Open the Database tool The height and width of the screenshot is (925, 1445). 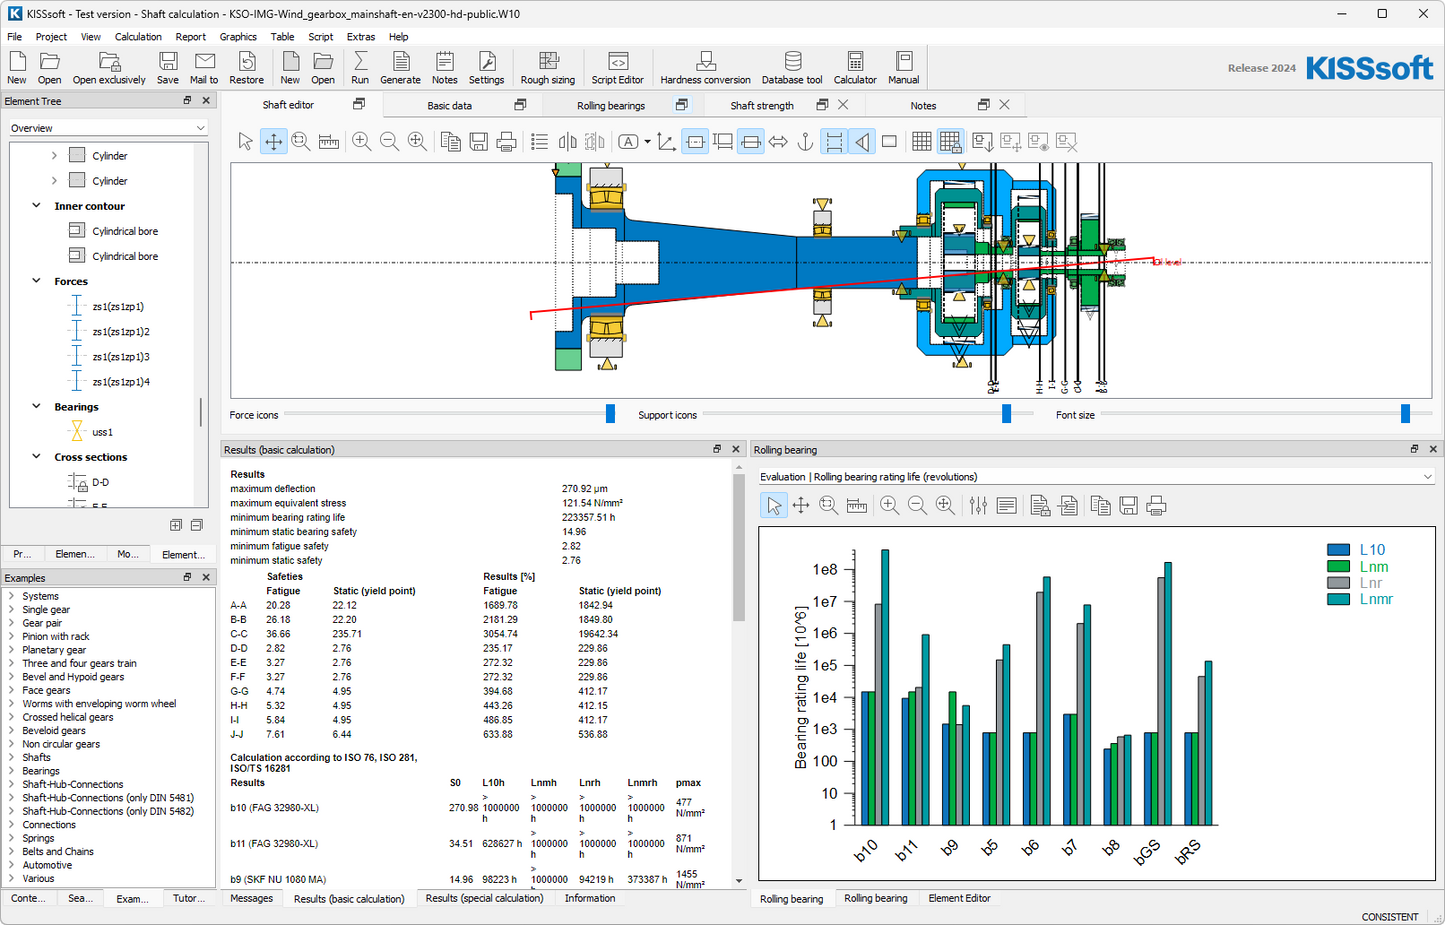pos(791,67)
